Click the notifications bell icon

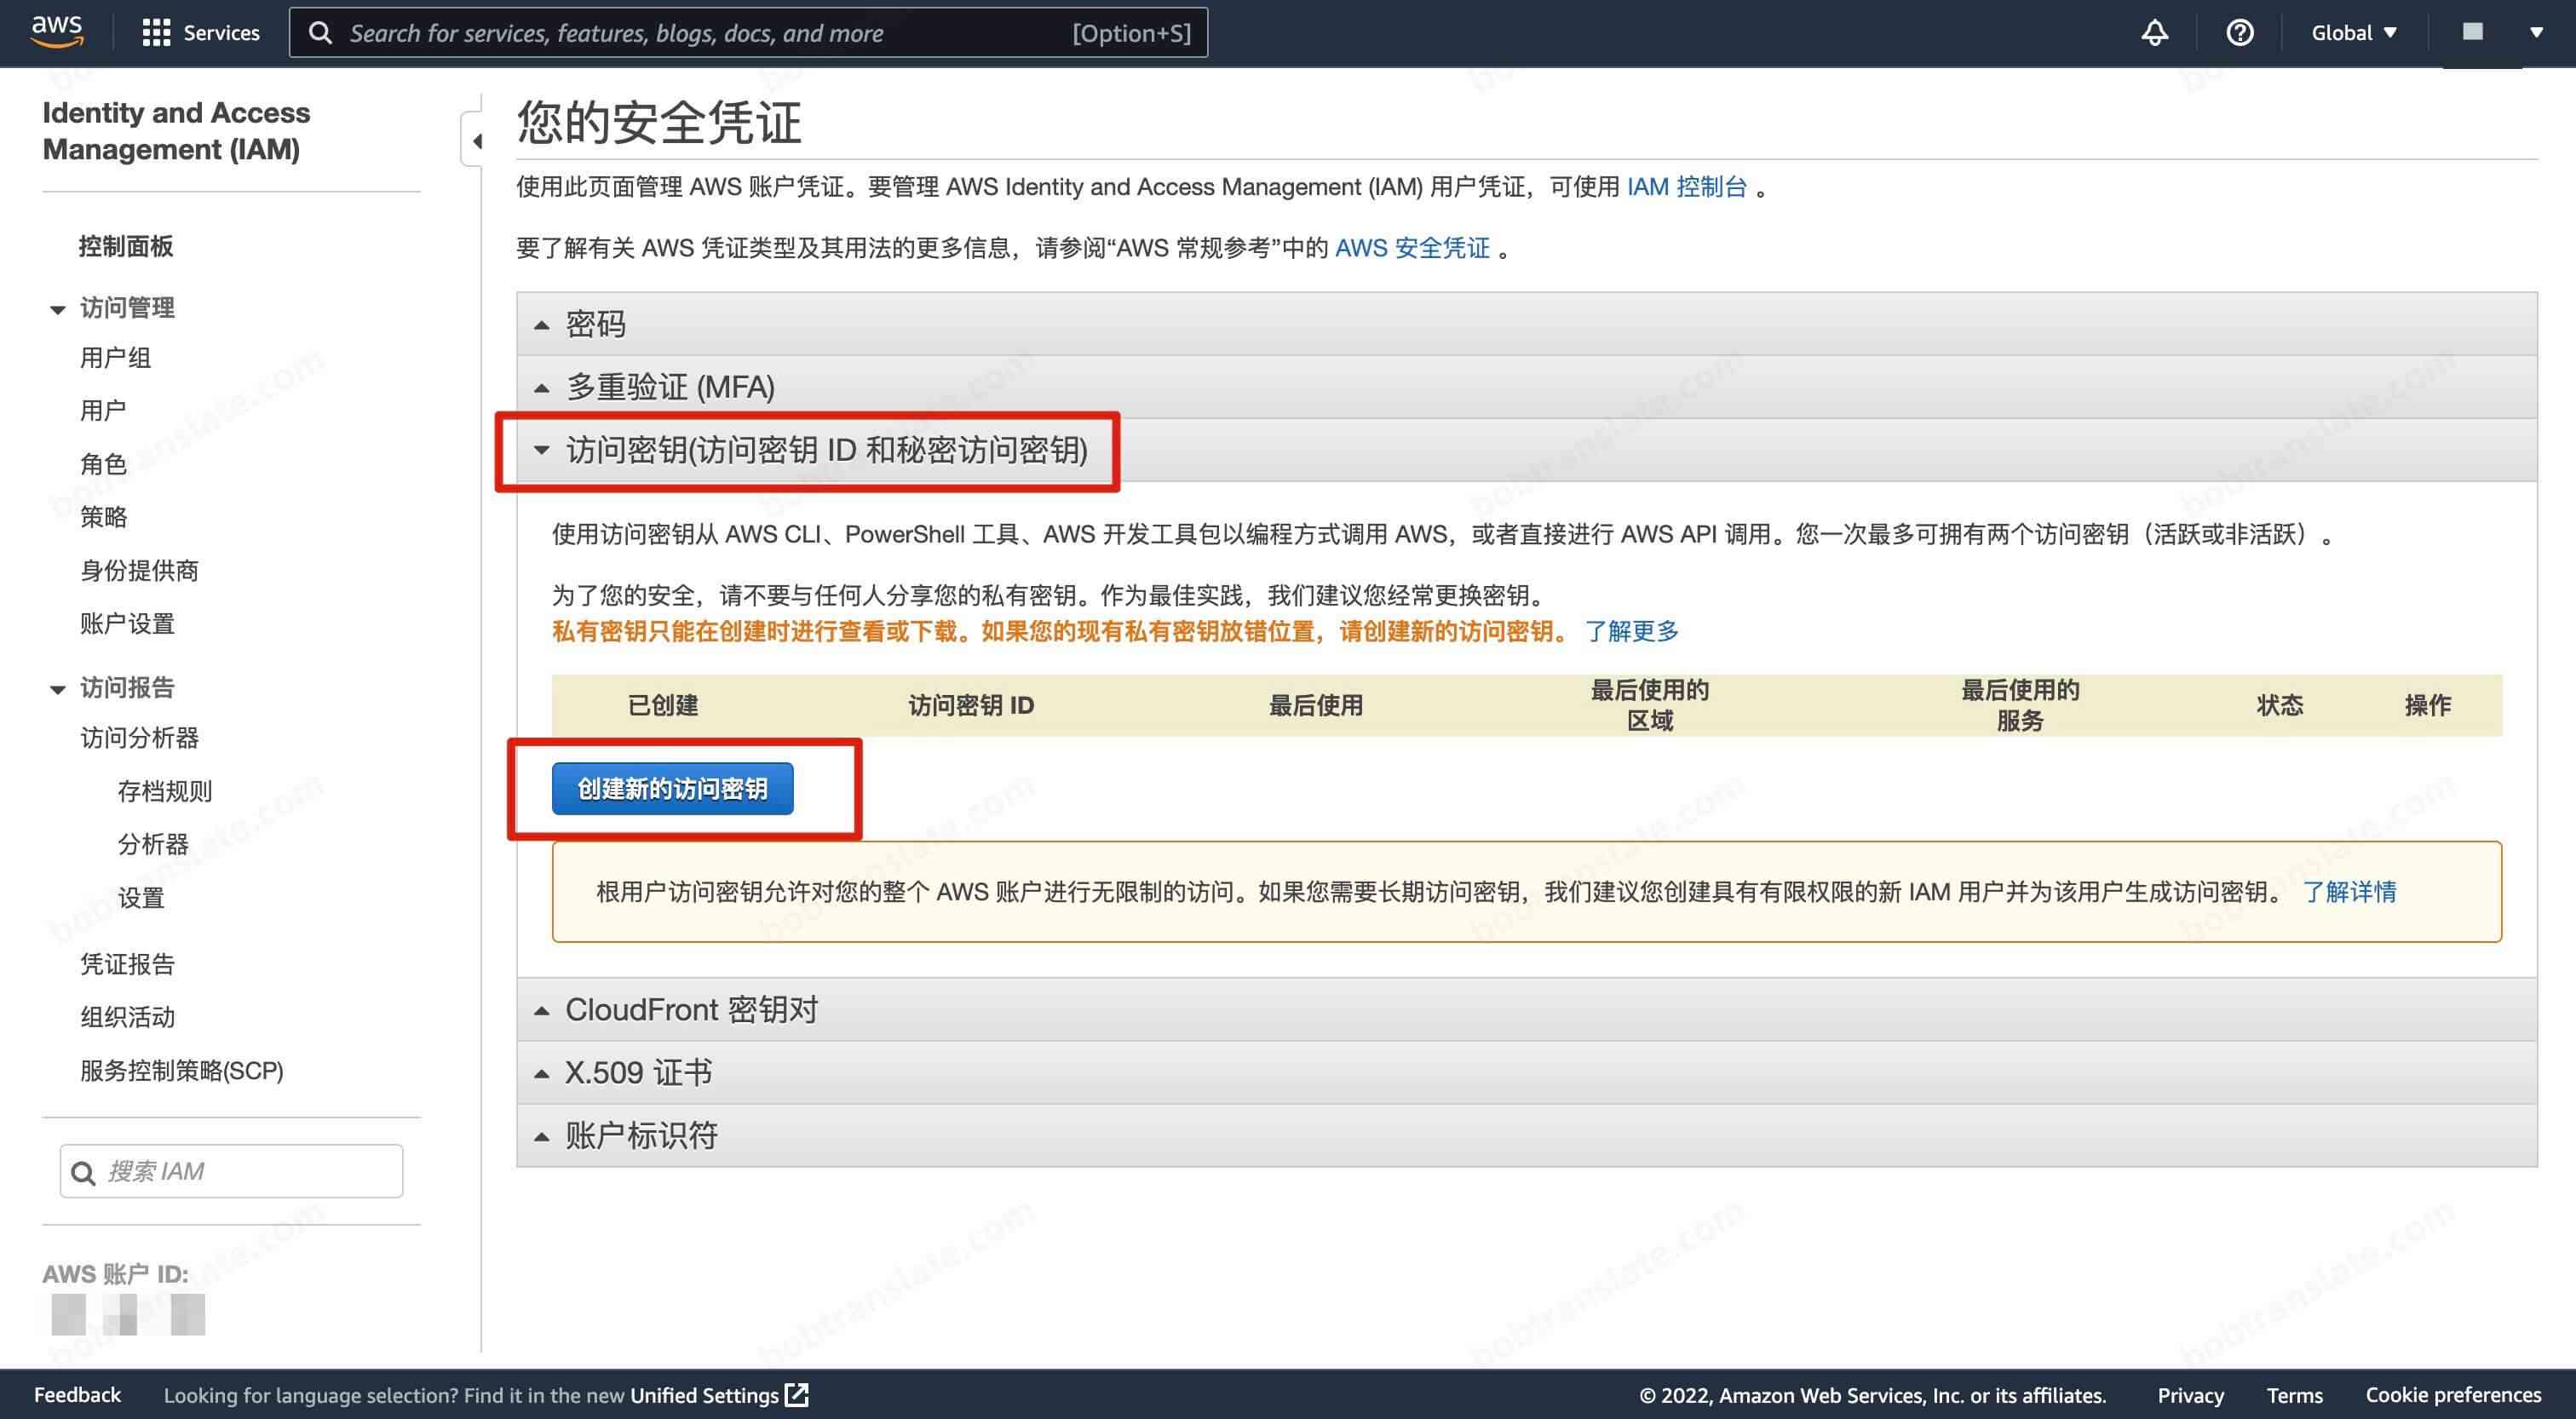coord(2155,33)
